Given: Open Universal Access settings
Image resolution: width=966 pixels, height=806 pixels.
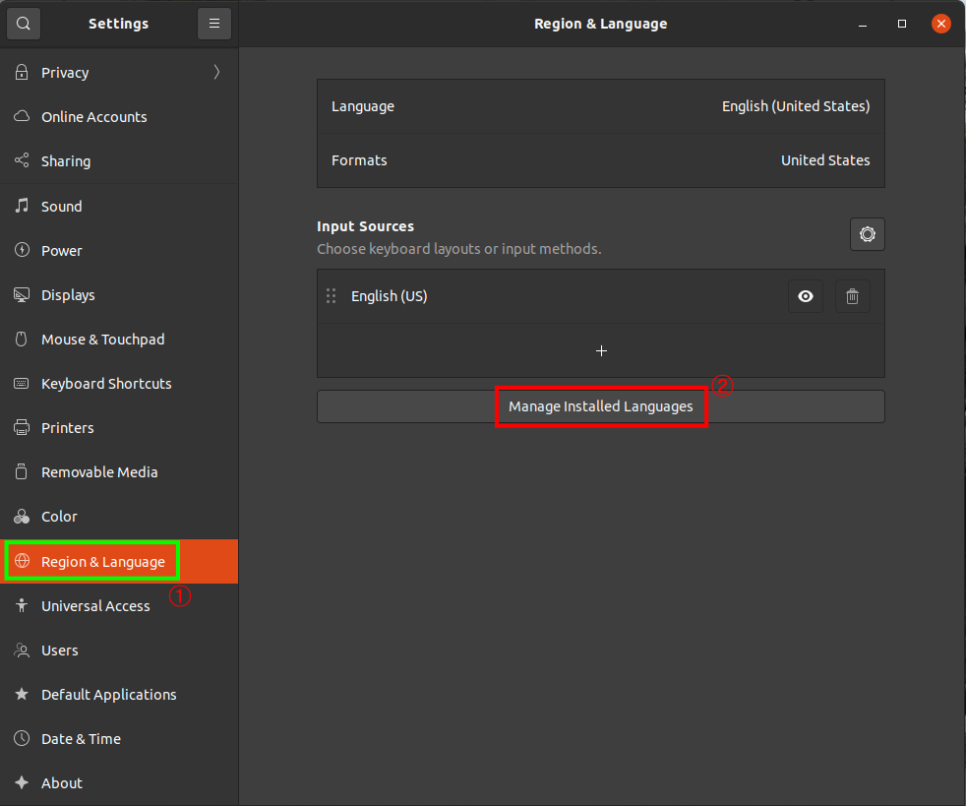Looking at the screenshot, I should (119, 606).
